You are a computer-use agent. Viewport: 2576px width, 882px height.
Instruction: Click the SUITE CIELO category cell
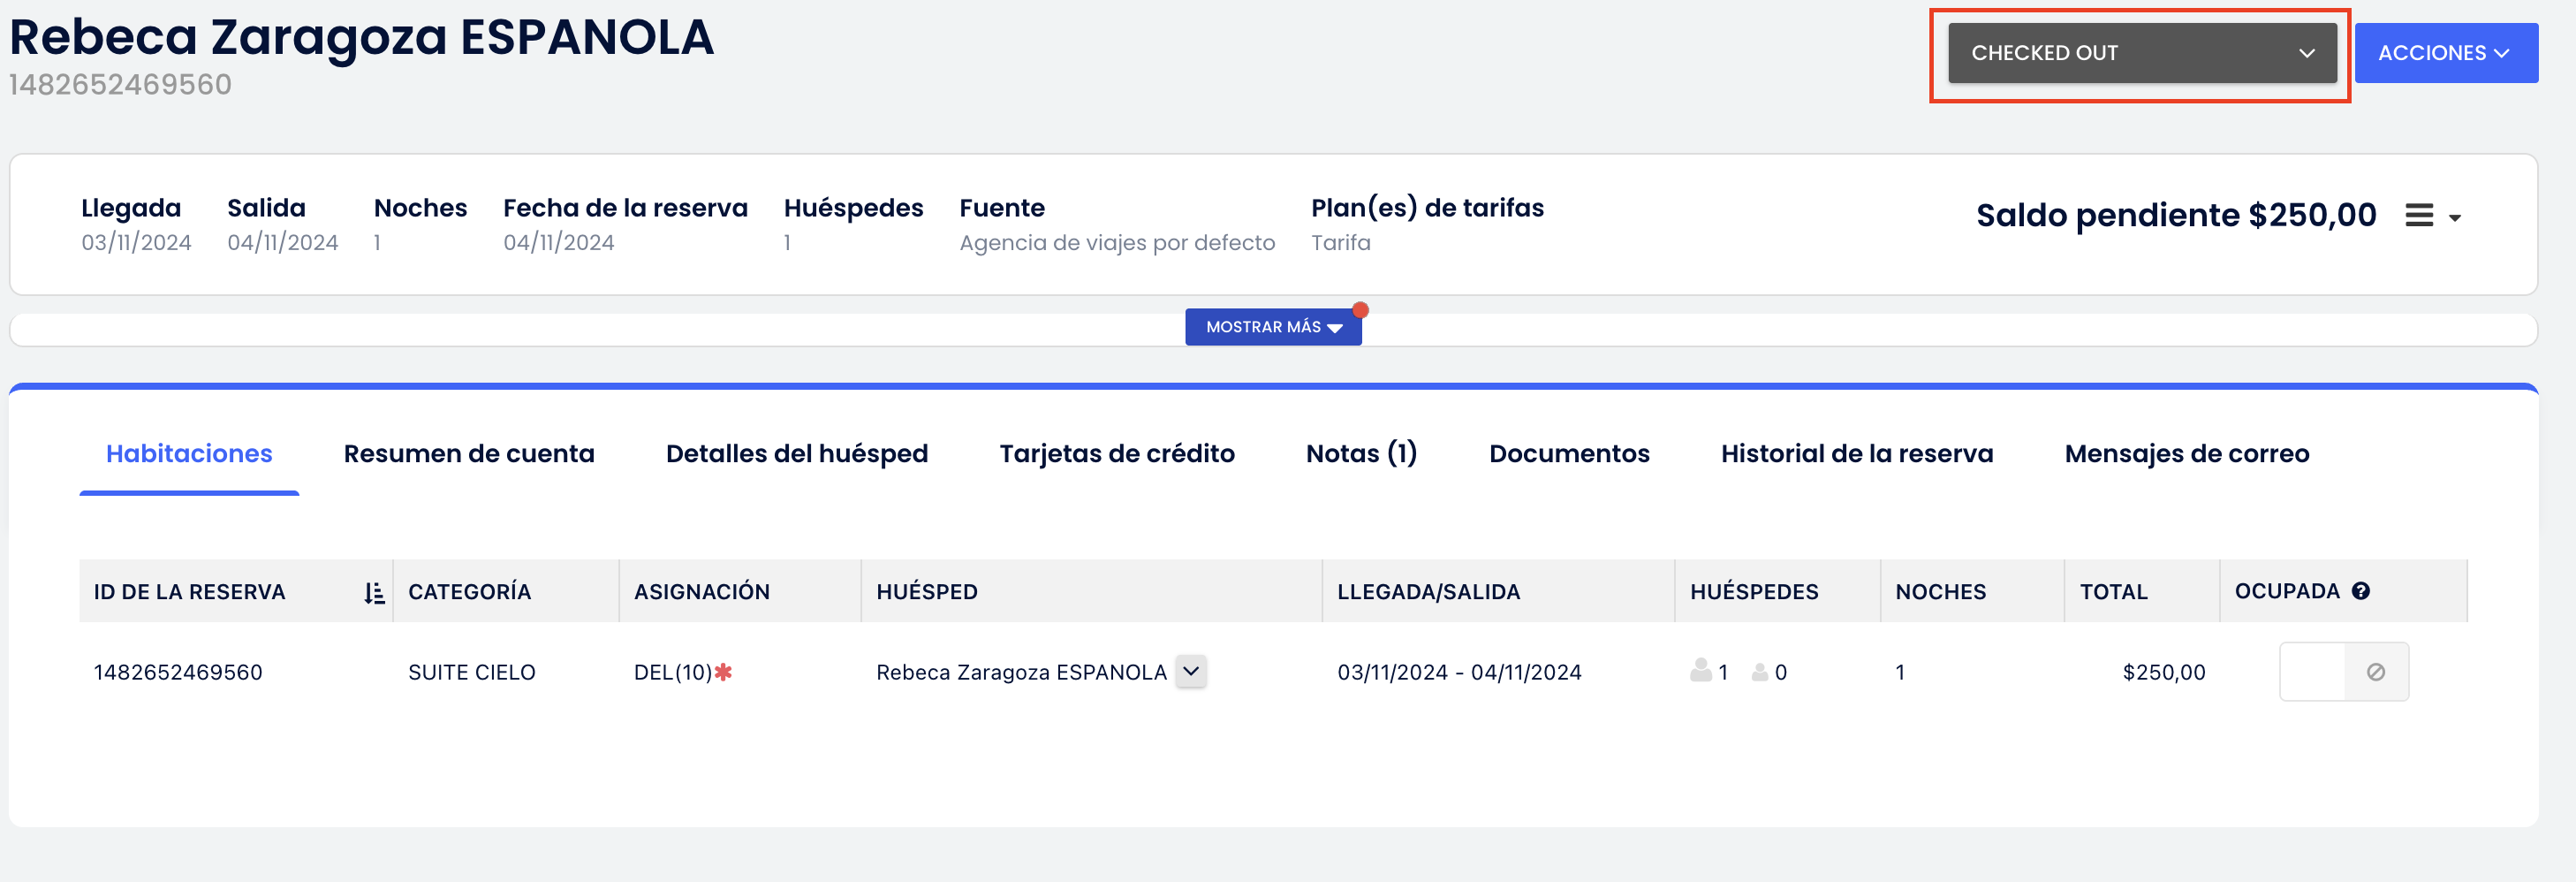pos(472,672)
